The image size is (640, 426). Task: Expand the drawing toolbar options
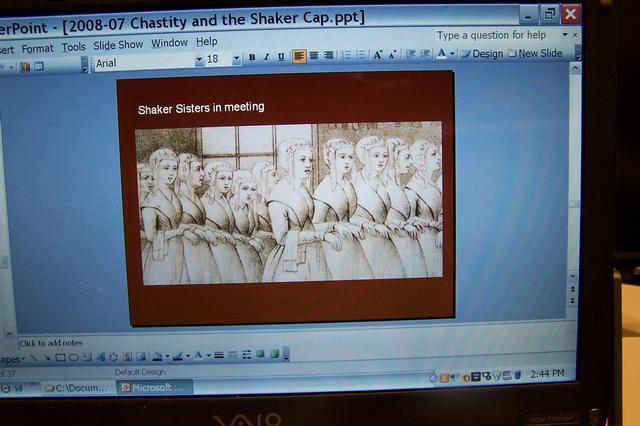click(x=286, y=354)
